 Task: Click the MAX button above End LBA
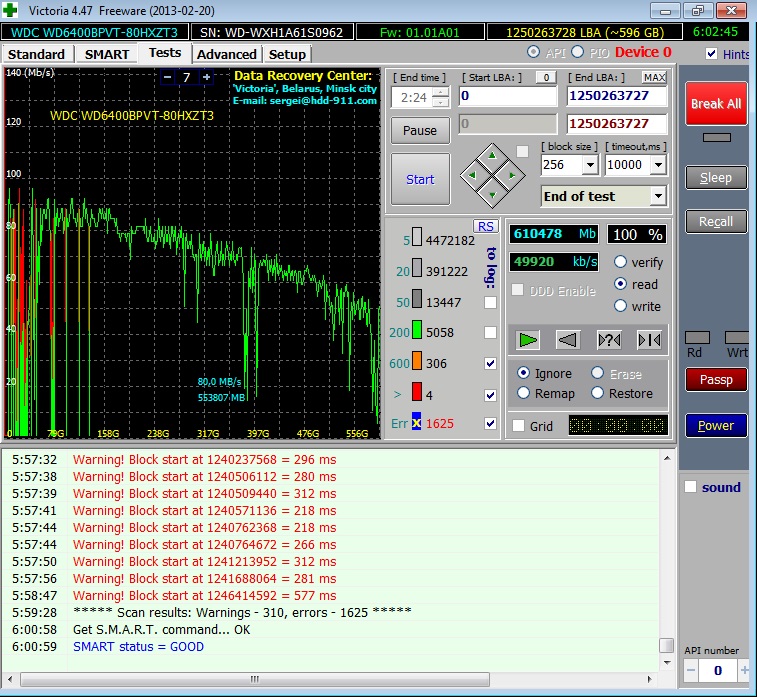[654, 77]
